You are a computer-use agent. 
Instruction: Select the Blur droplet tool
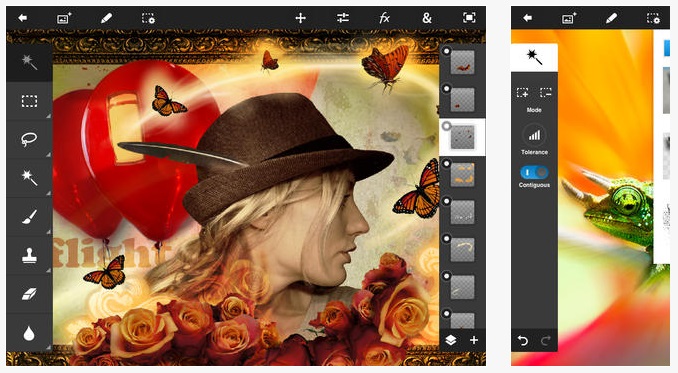coord(29,333)
